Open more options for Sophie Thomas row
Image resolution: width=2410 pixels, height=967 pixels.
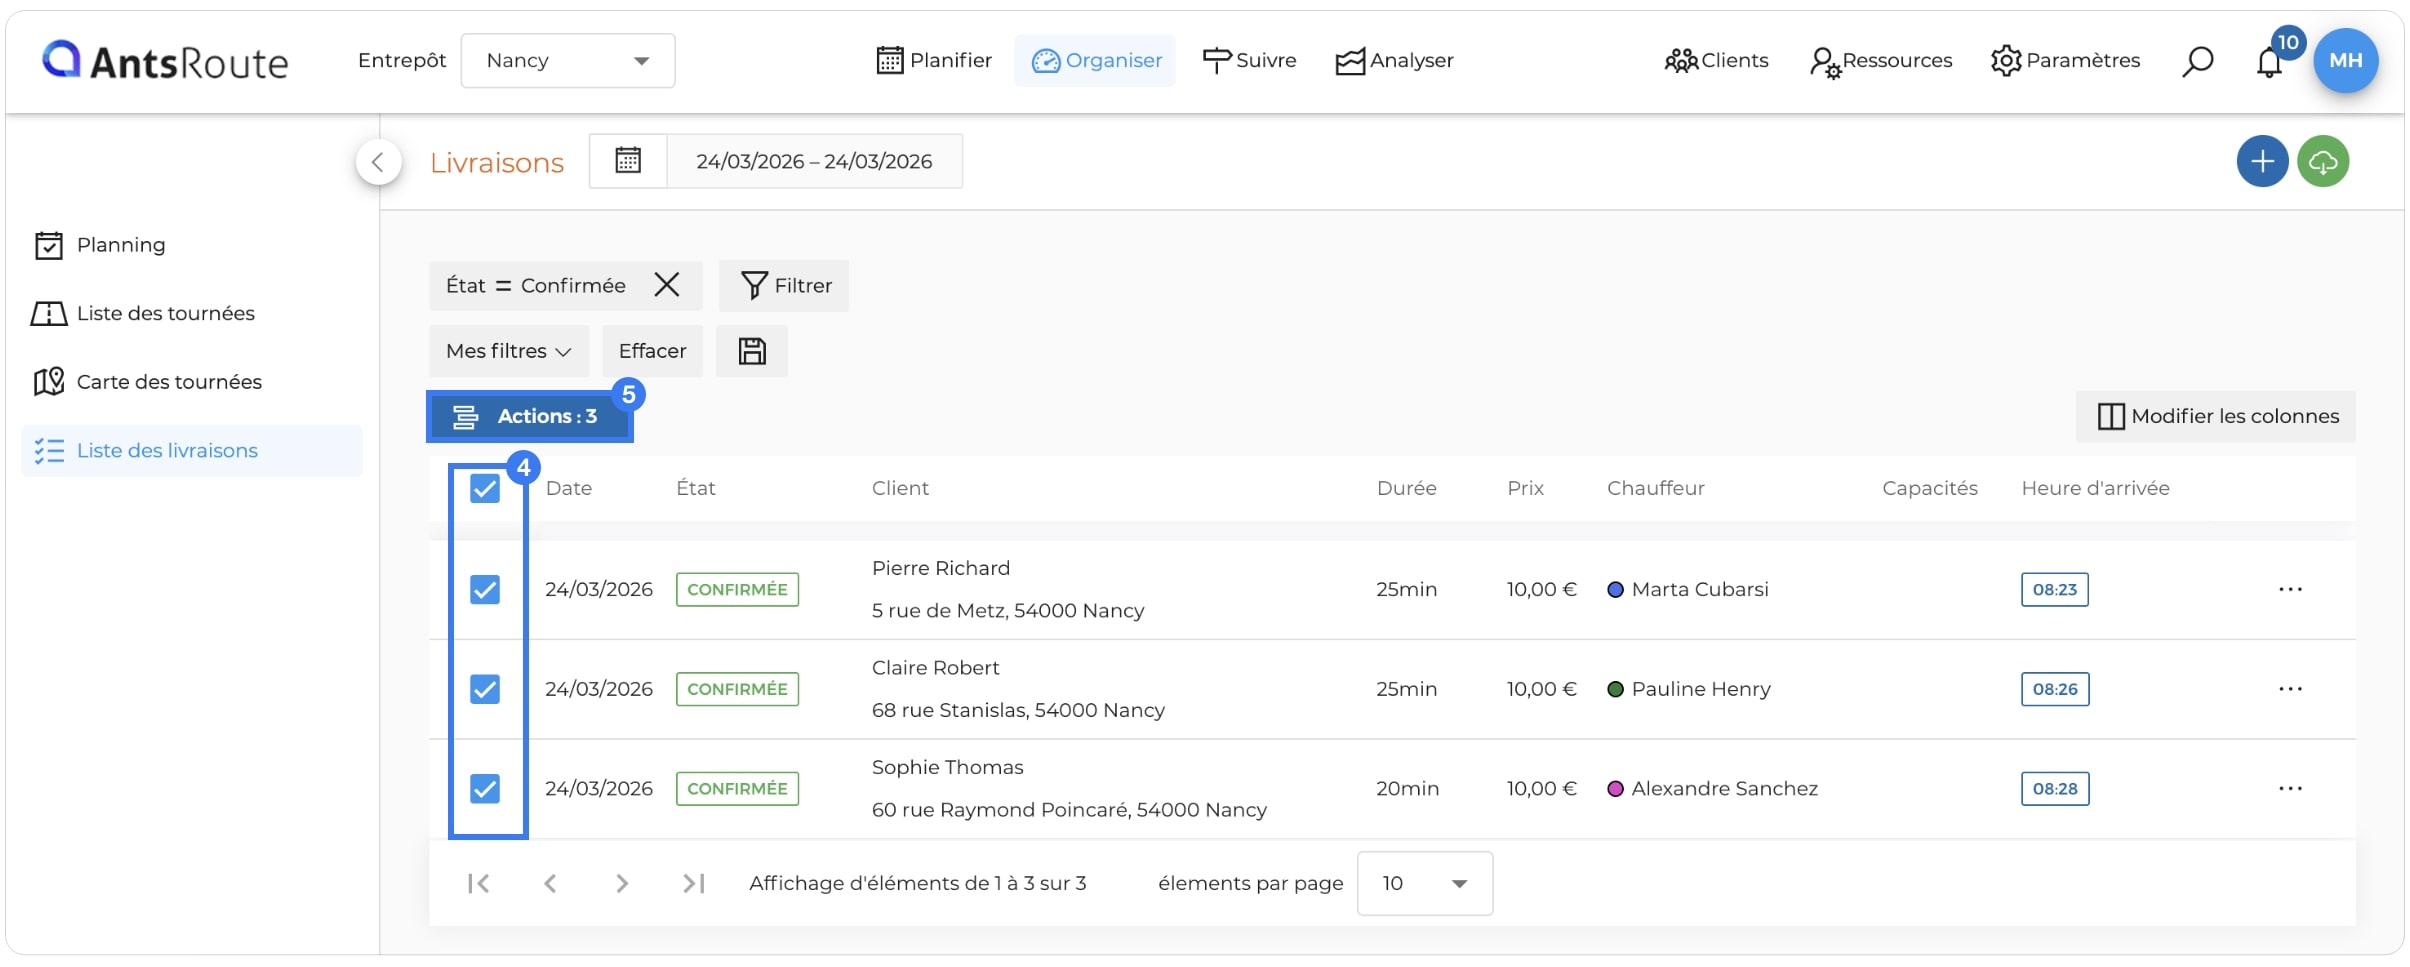(2290, 789)
